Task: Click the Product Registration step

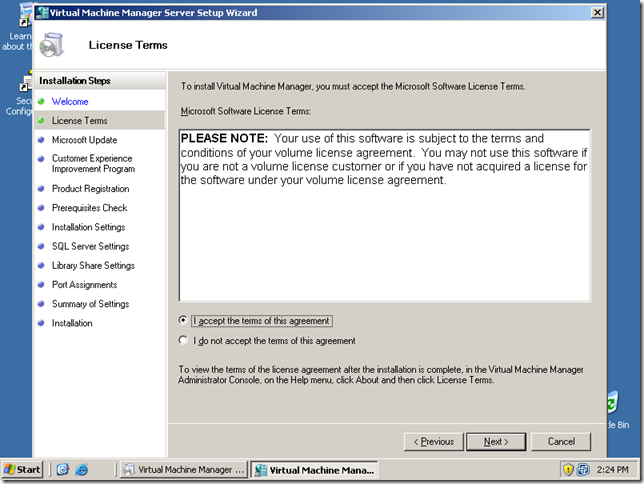Action: coord(90,189)
